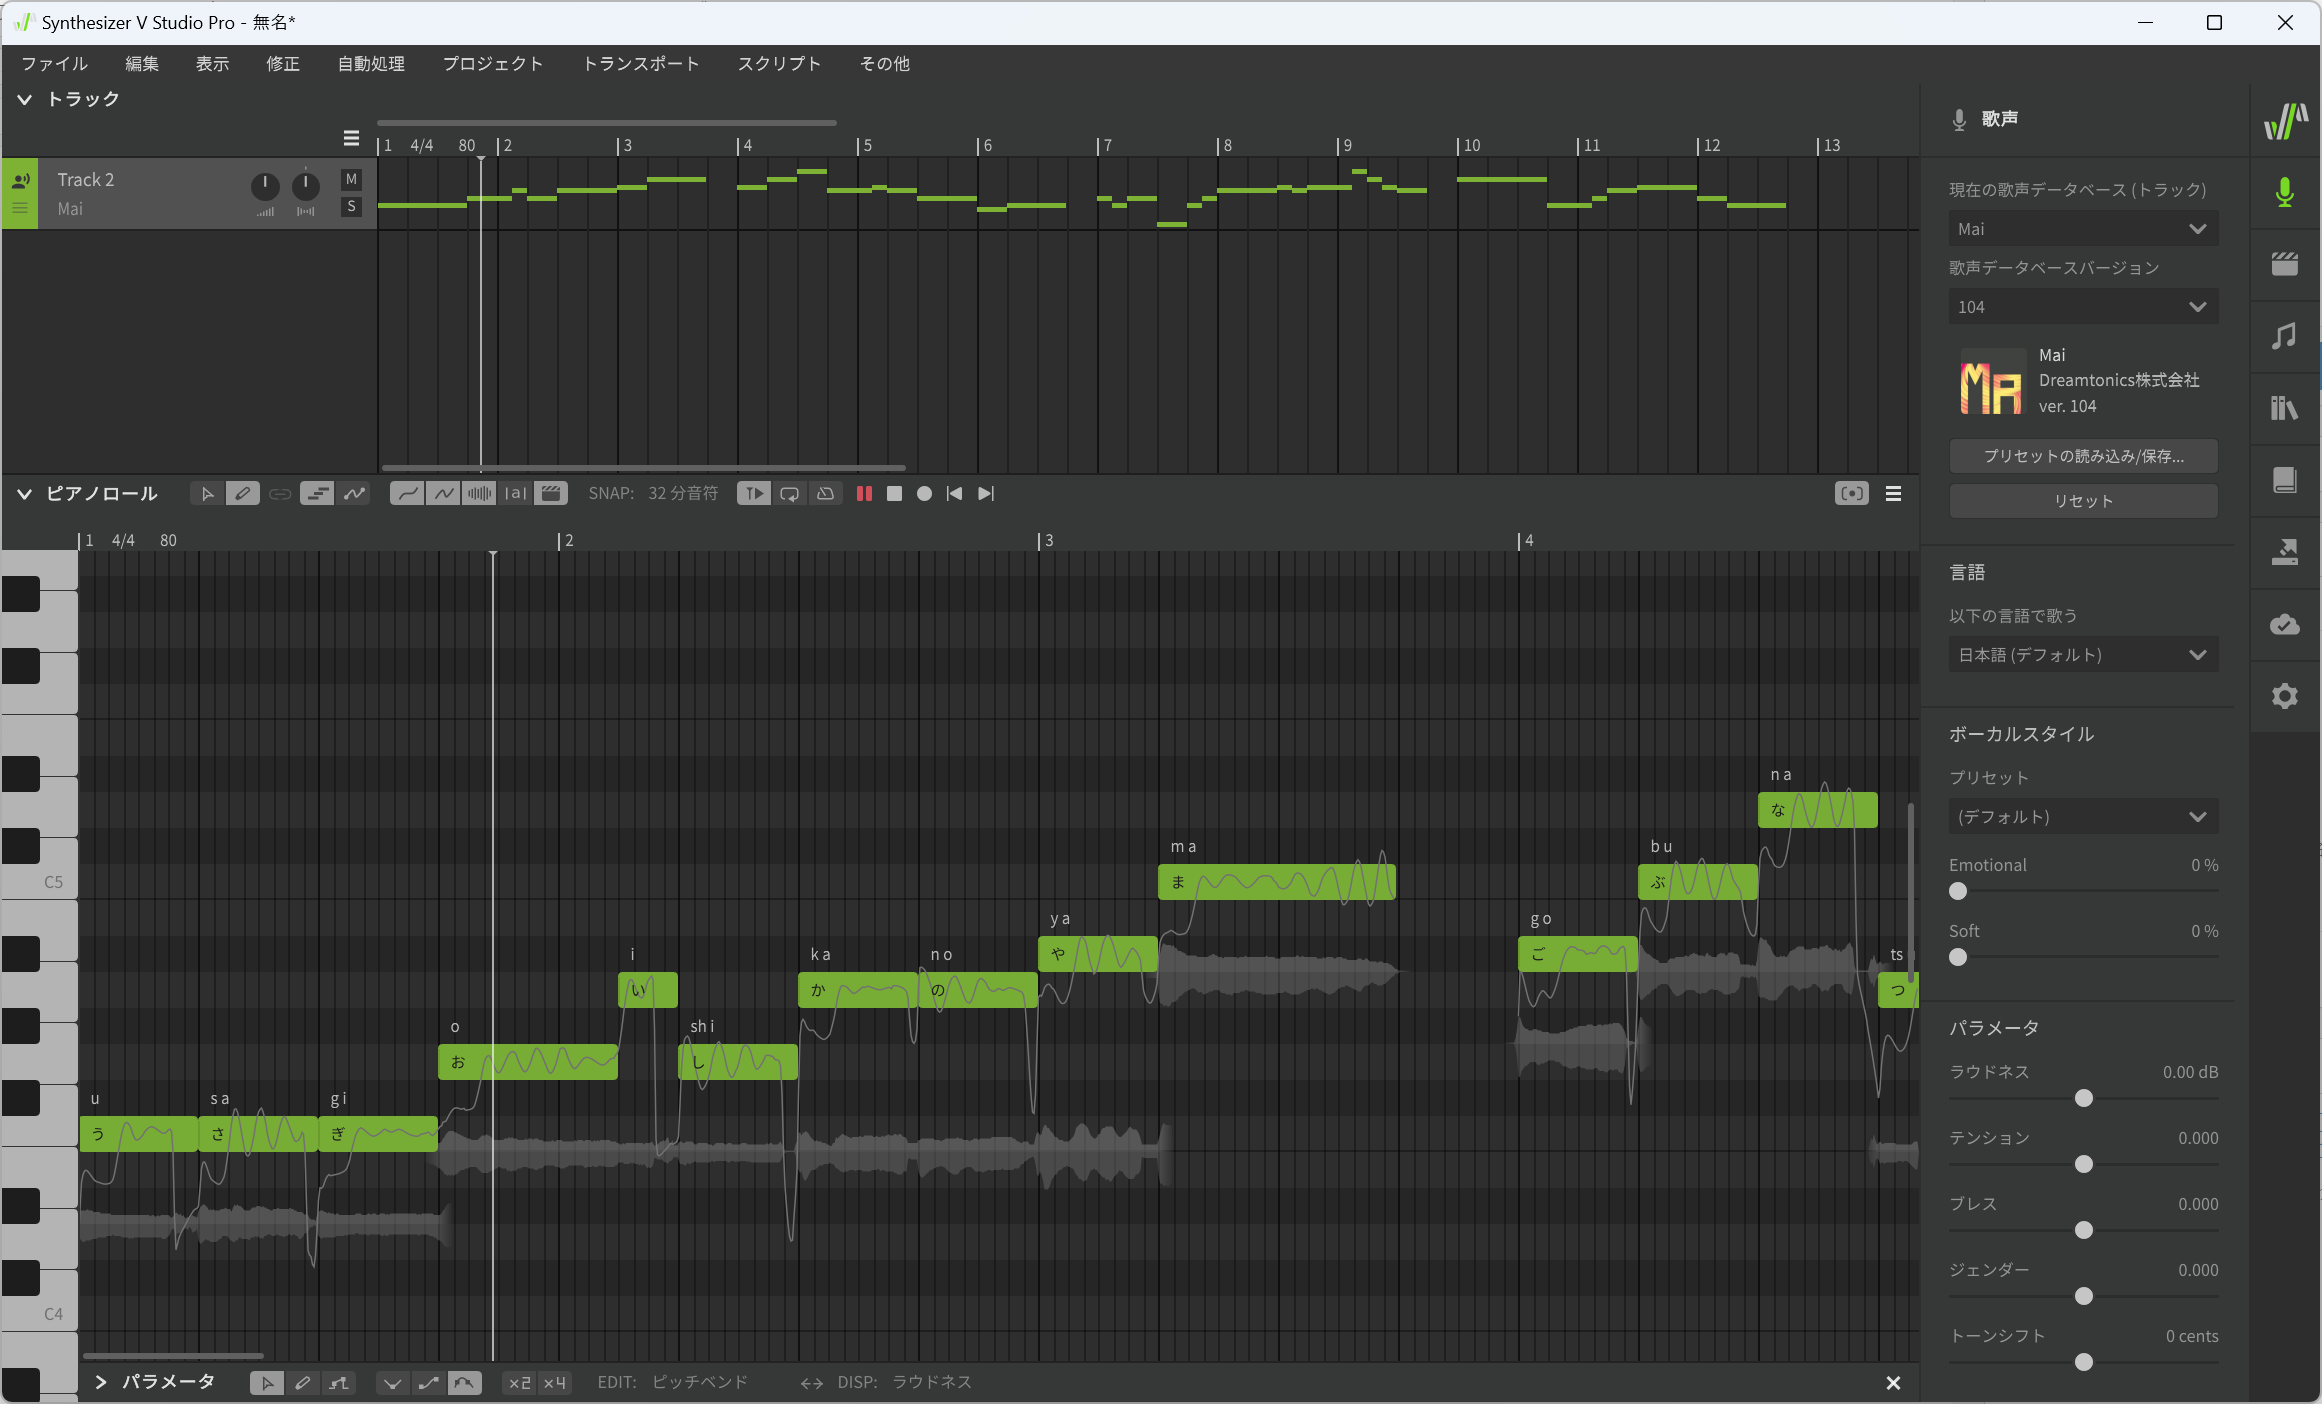The width and height of the screenshot is (2322, 1404).
Task: Open the 表示 menu
Action: click(x=212, y=64)
